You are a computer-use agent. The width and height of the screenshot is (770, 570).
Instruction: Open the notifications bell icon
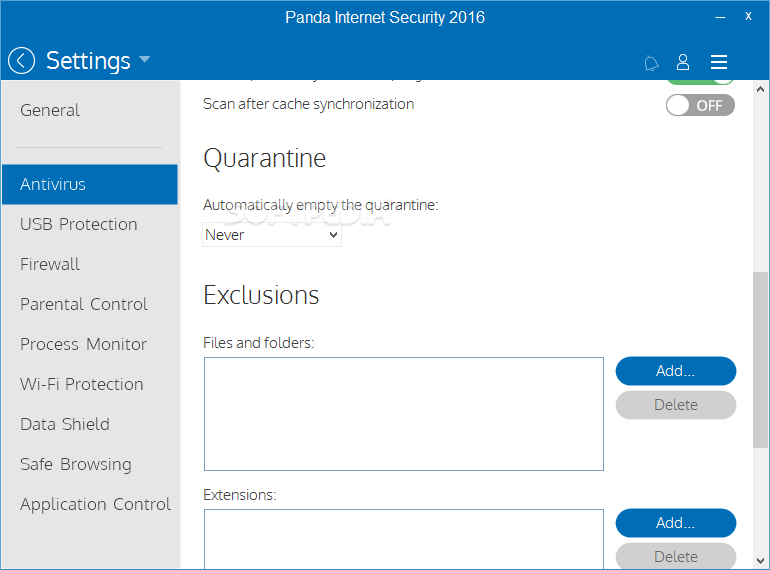(x=651, y=63)
